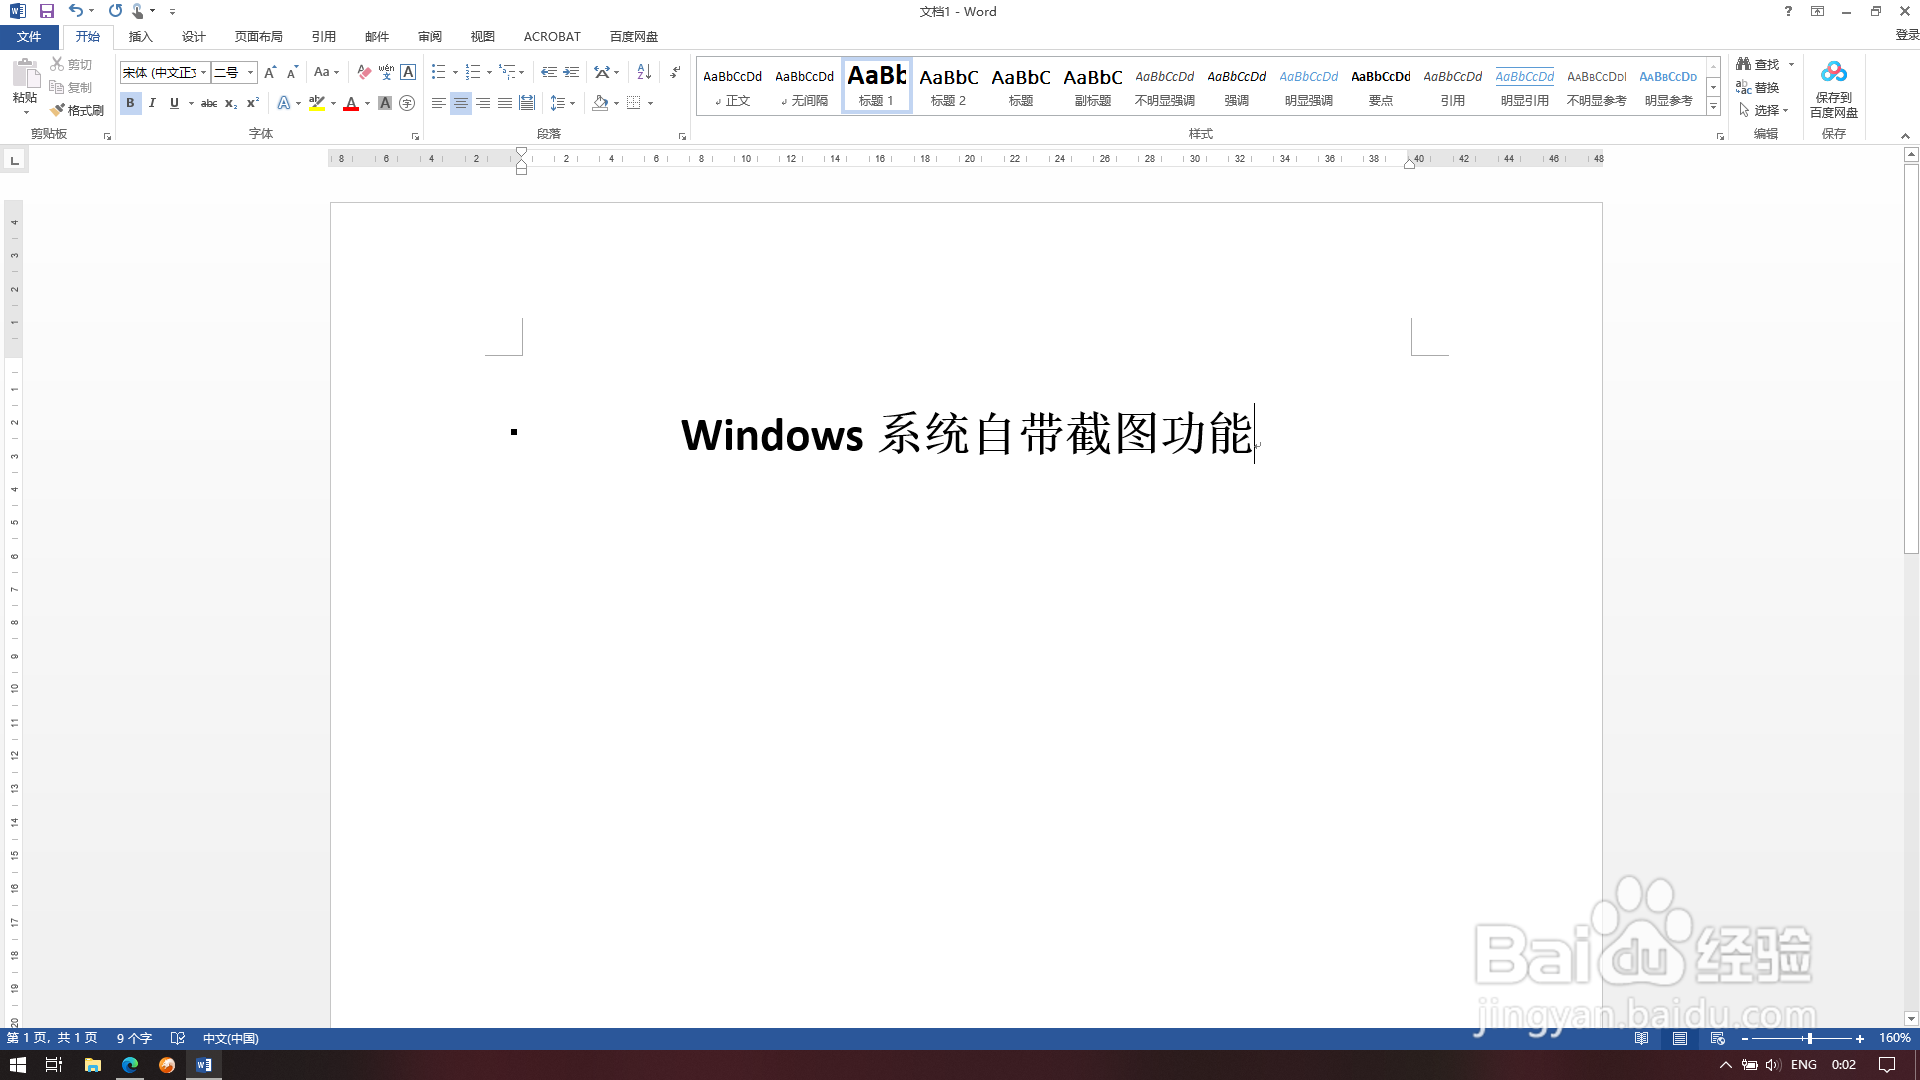Open the Replace (替换) dialog
The image size is (1920, 1080).
pos(1758,87)
